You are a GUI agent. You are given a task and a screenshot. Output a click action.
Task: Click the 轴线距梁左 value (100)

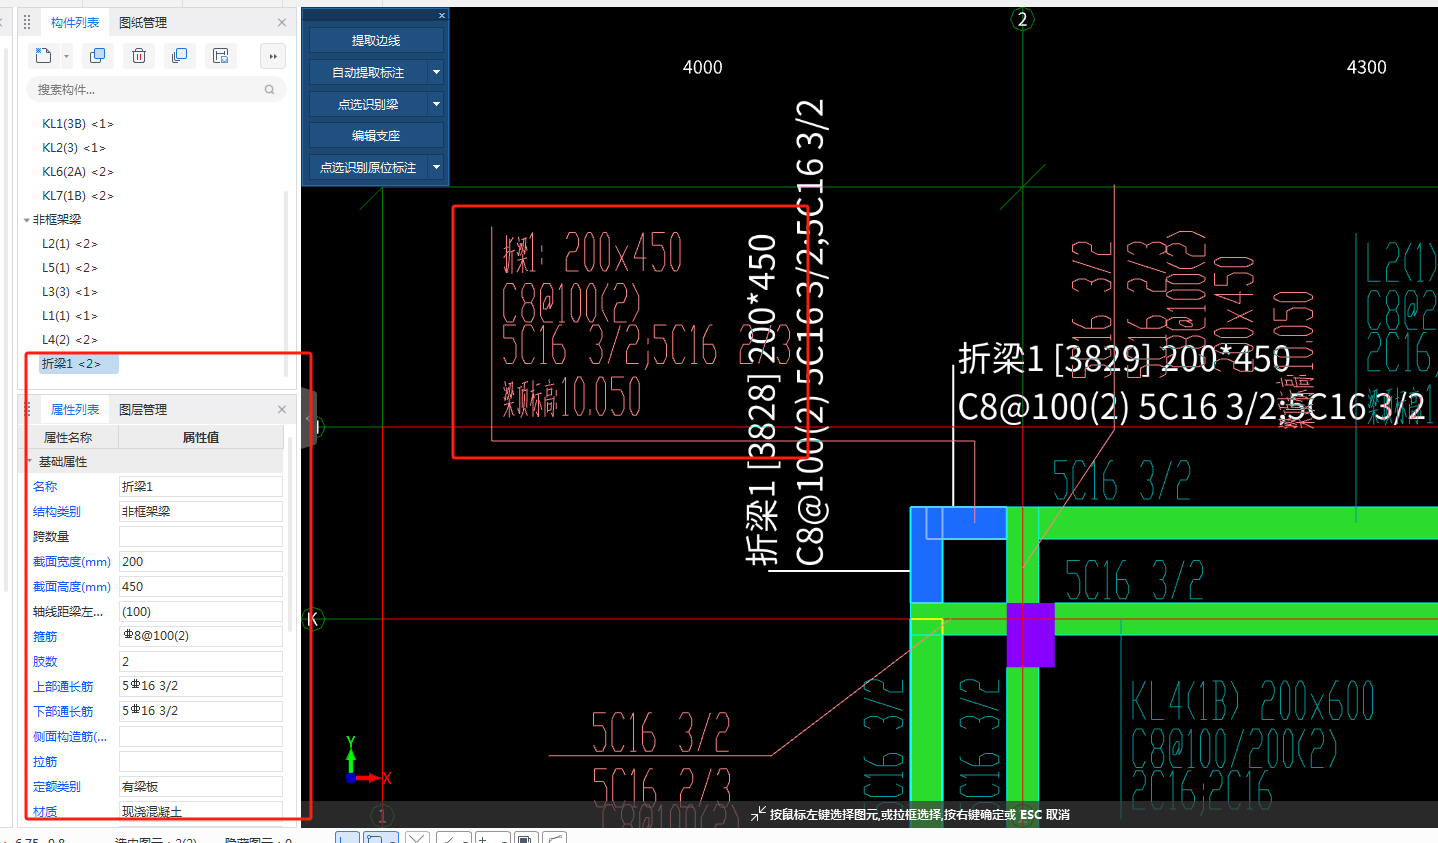click(x=201, y=611)
